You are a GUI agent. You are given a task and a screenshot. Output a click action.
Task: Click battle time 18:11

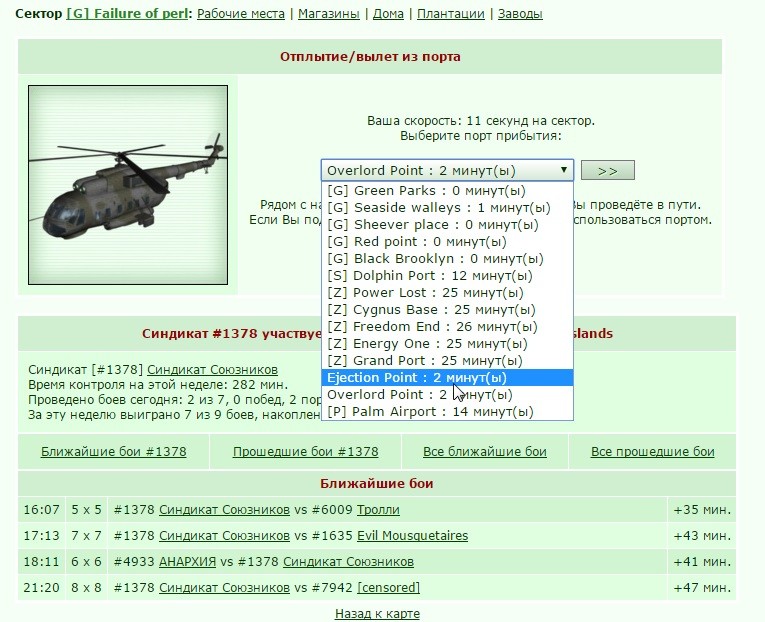[41, 562]
